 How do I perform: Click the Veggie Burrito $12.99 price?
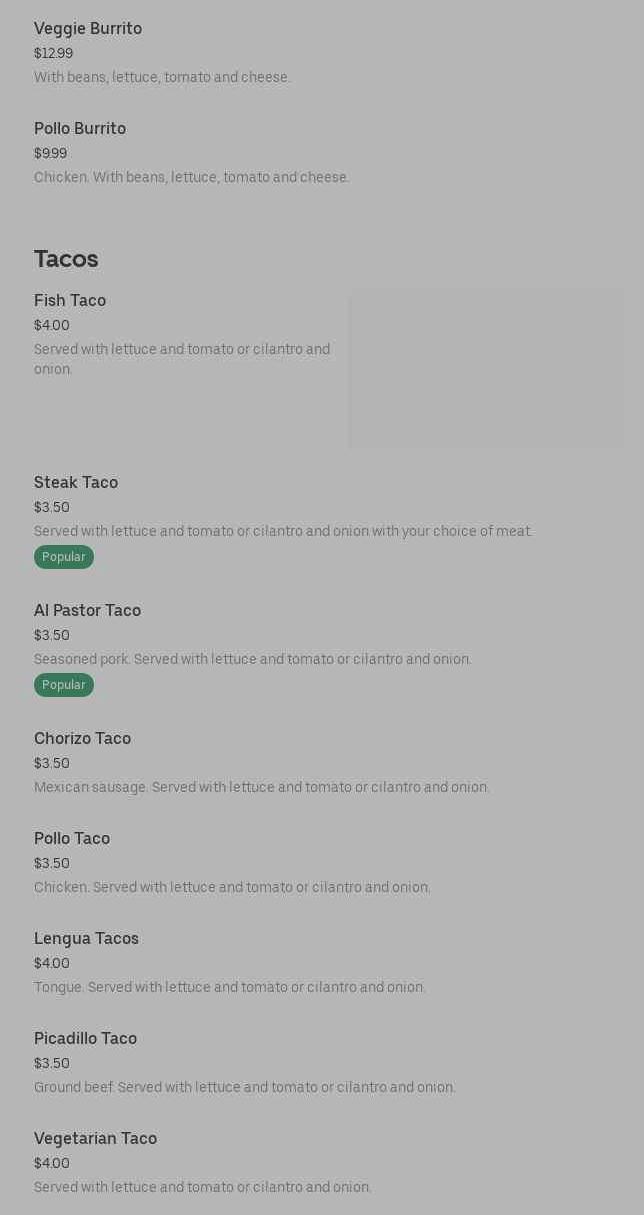(53, 54)
